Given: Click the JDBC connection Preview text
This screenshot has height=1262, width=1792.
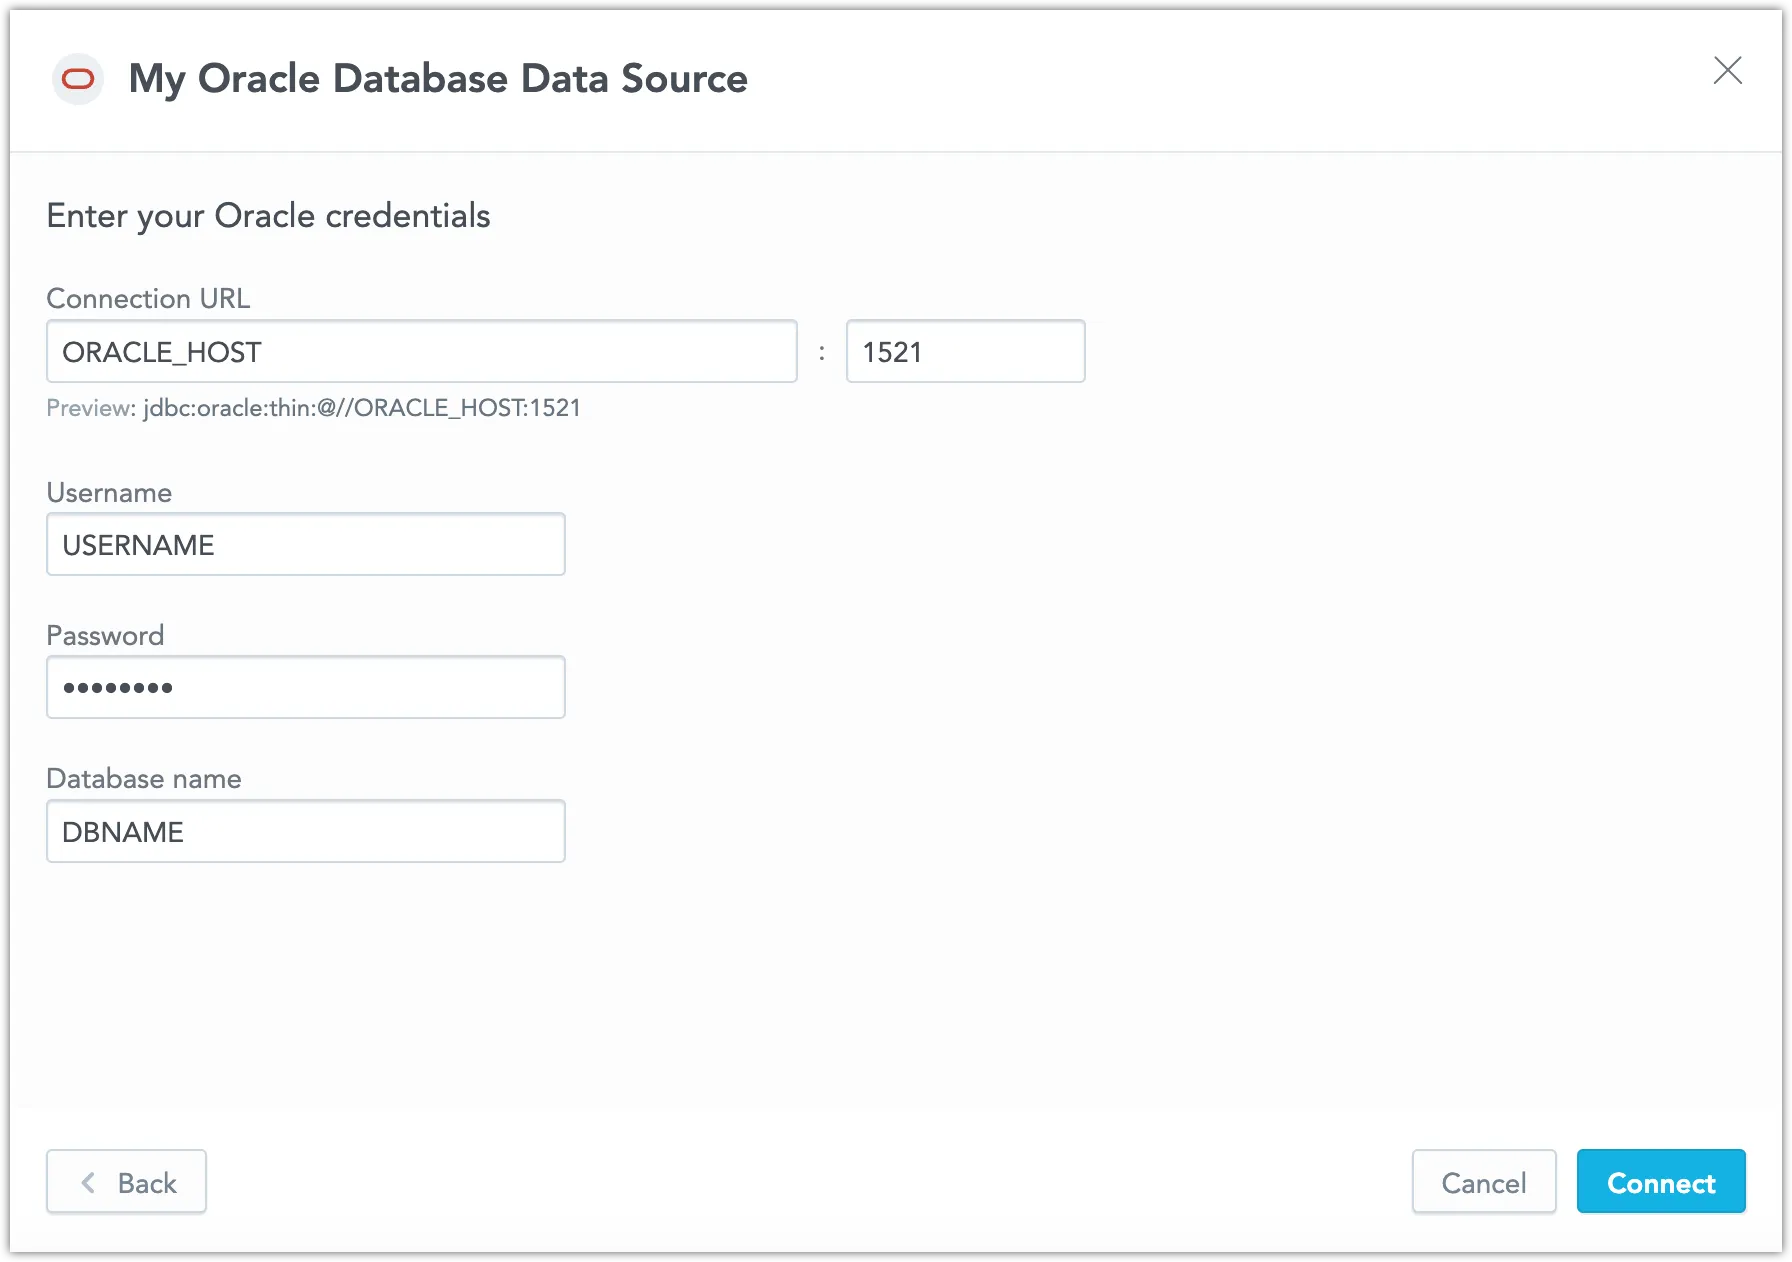Looking at the screenshot, I should pyautogui.click(x=313, y=408).
